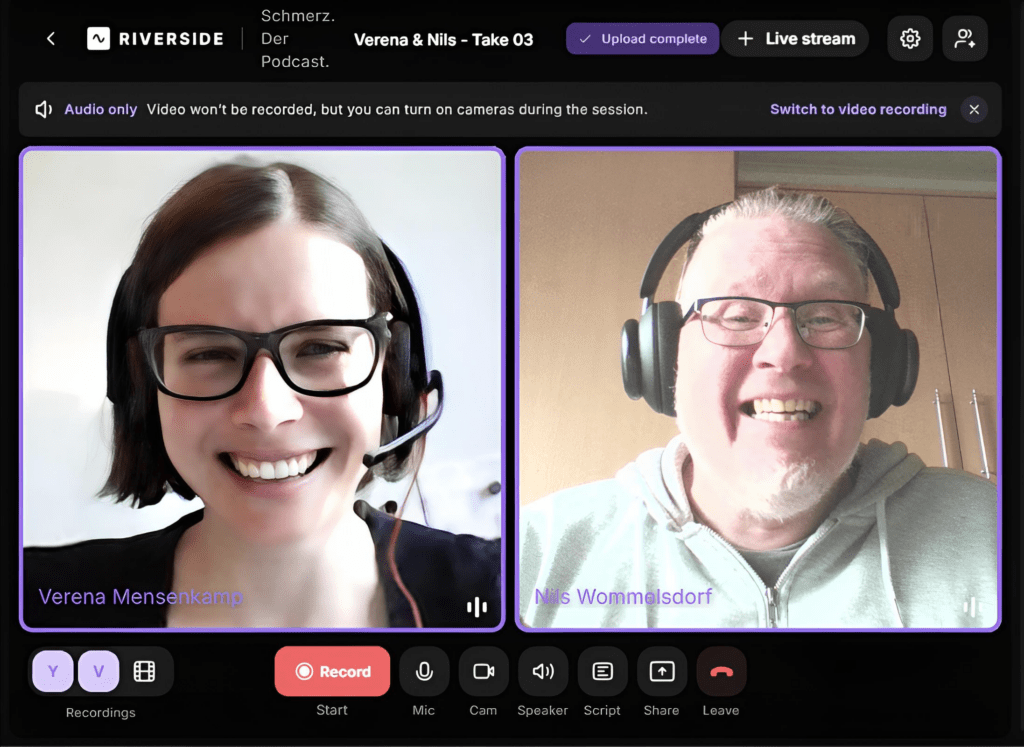Click the Riverside logo
The height and width of the screenshot is (747, 1024).
(155, 39)
